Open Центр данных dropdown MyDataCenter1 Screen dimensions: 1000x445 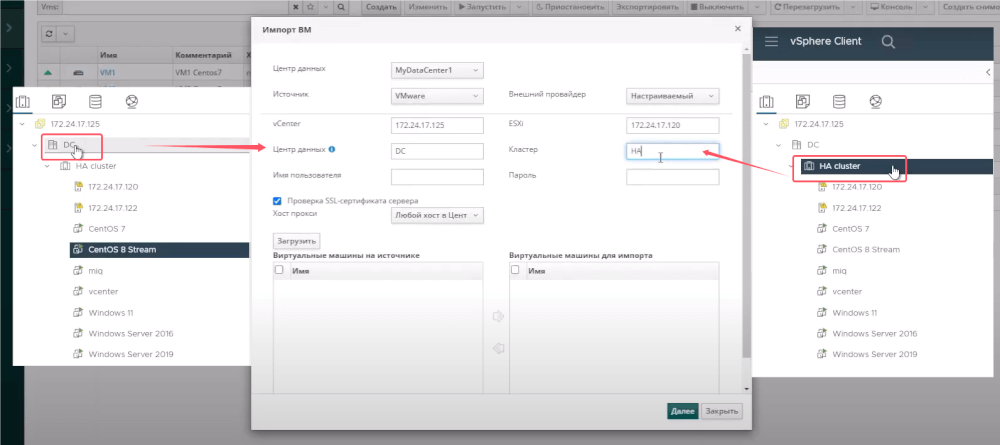(438, 70)
